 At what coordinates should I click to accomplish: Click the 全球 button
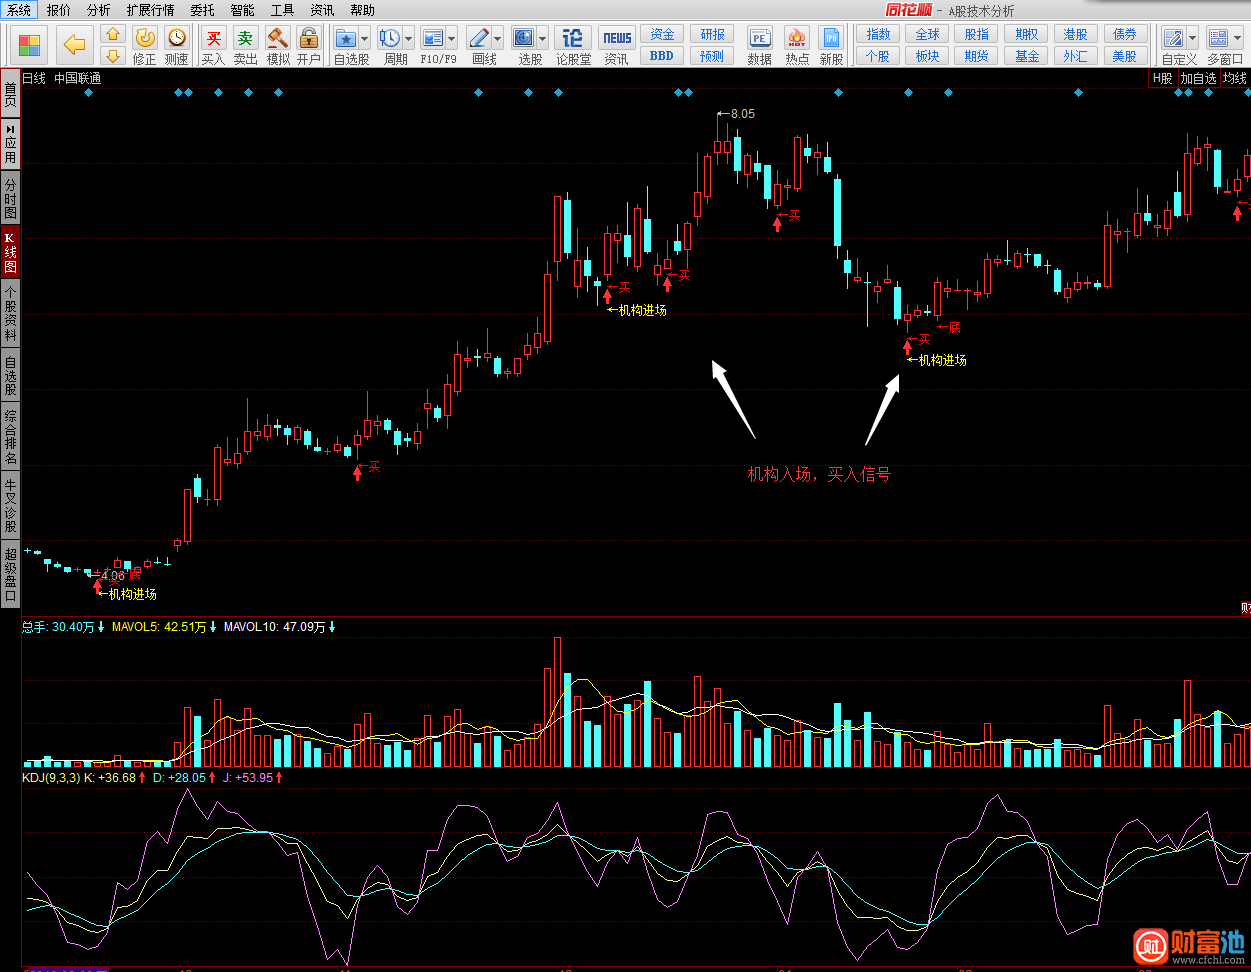[928, 34]
